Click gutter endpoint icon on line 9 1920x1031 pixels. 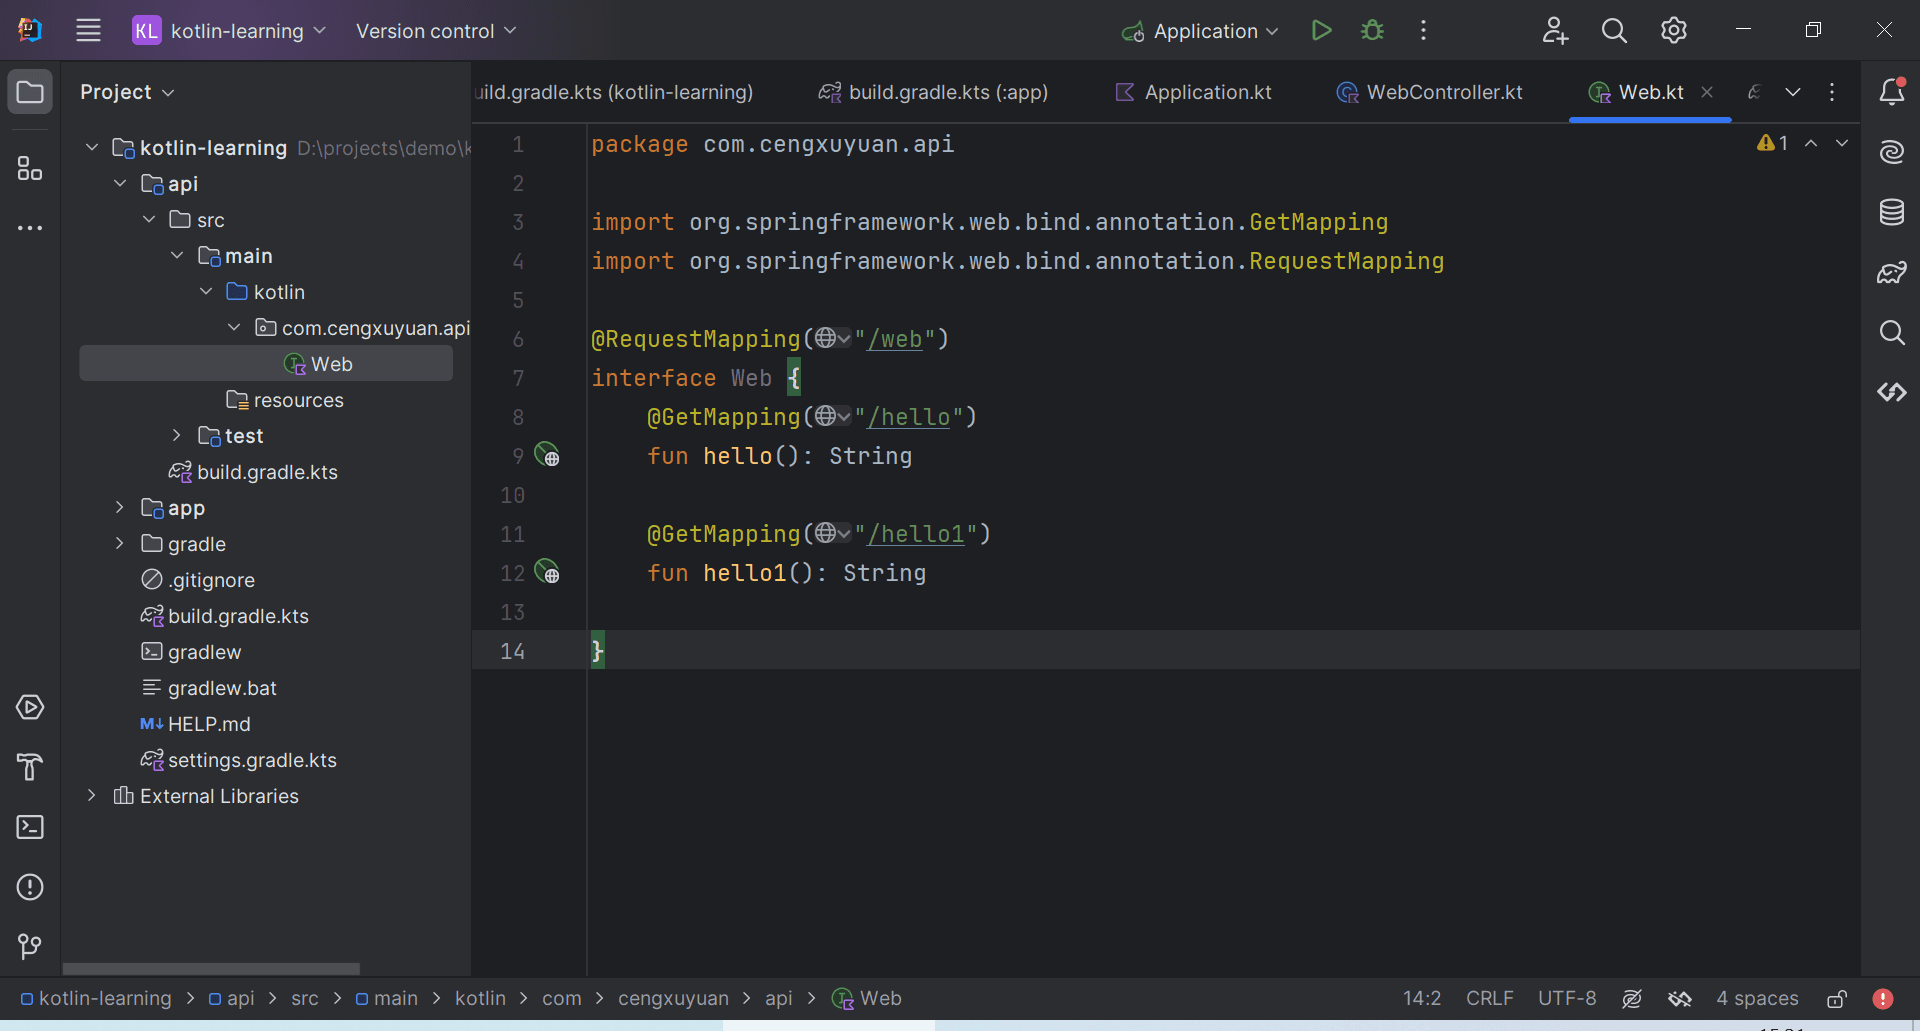tap(547, 455)
